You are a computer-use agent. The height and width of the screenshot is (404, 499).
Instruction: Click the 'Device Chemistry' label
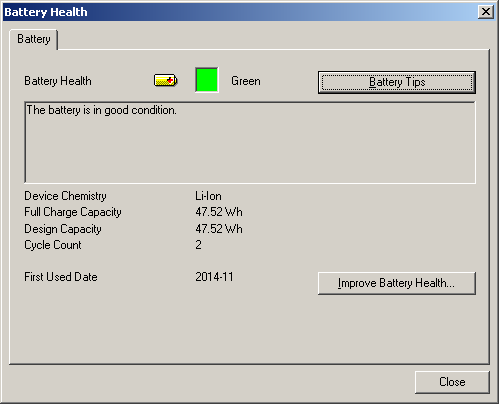pyautogui.click(x=65, y=196)
